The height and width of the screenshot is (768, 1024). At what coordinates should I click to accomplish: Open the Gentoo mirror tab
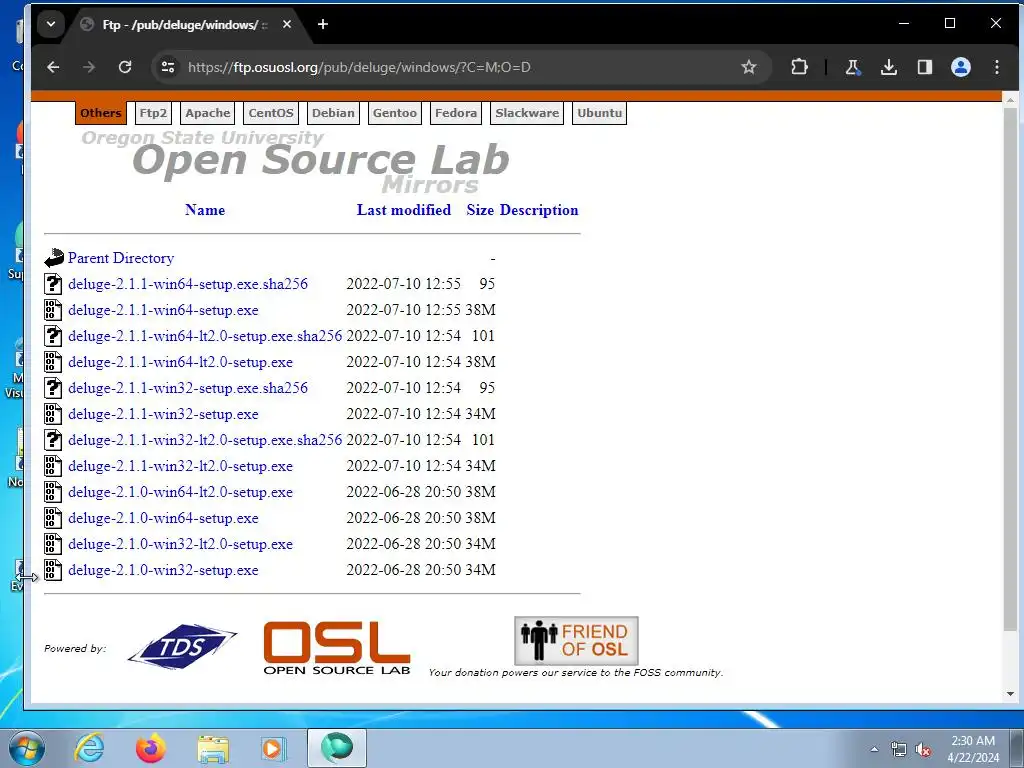click(x=395, y=113)
